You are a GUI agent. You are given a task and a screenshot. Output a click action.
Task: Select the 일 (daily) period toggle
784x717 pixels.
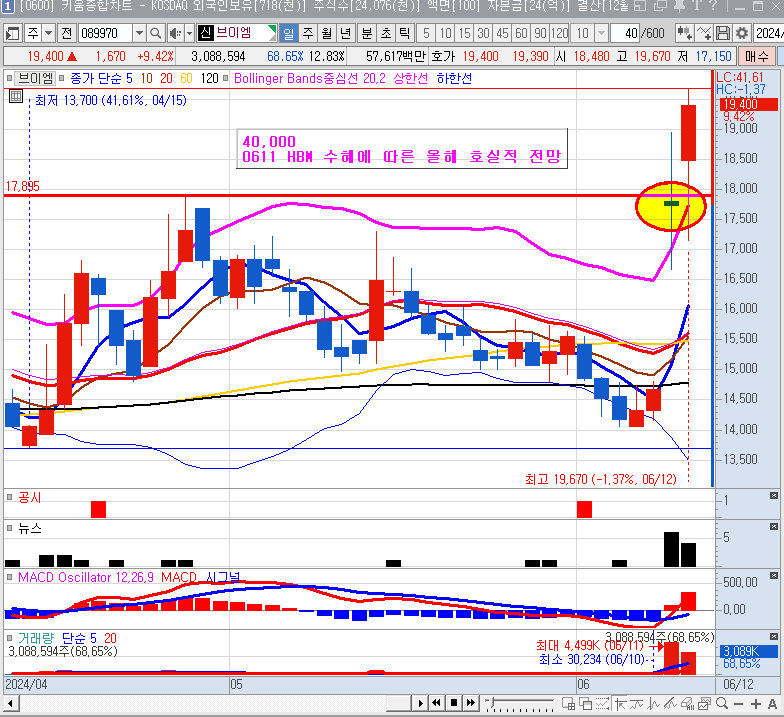point(289,33)
